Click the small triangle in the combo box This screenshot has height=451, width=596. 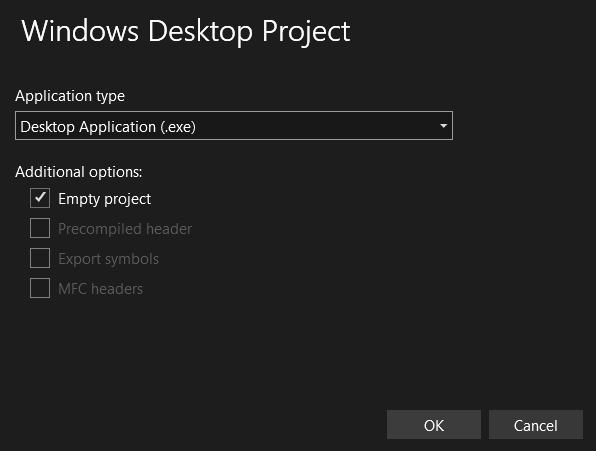[443, 126]
